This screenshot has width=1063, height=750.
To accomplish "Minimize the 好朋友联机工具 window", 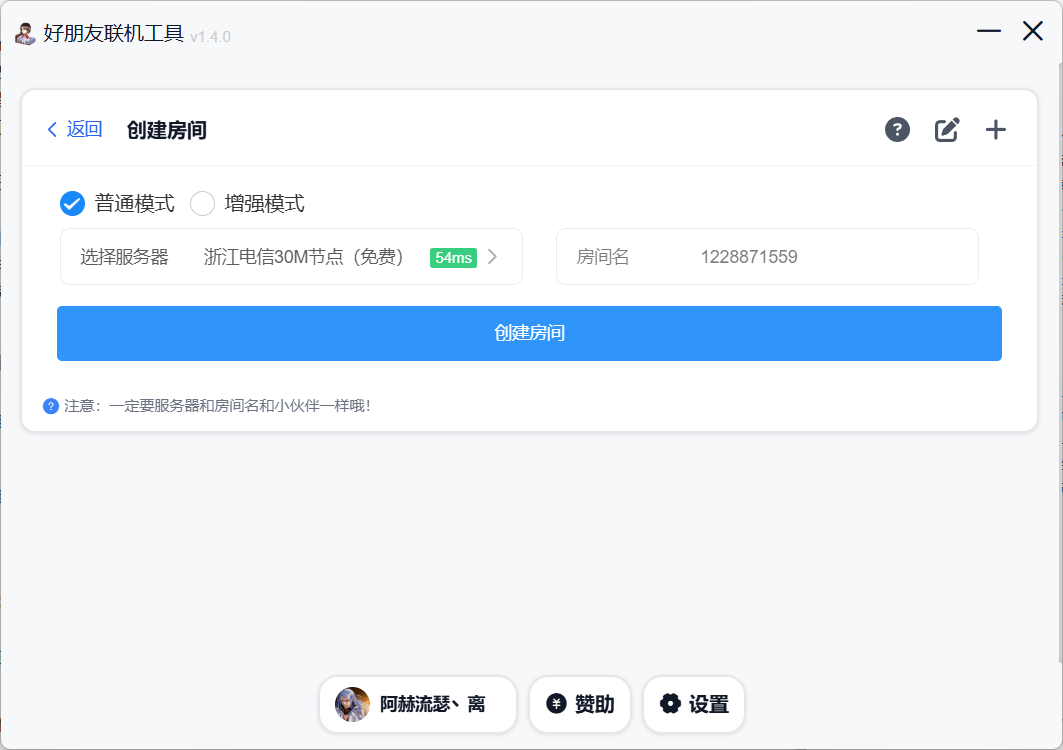I will click(988, 32).
